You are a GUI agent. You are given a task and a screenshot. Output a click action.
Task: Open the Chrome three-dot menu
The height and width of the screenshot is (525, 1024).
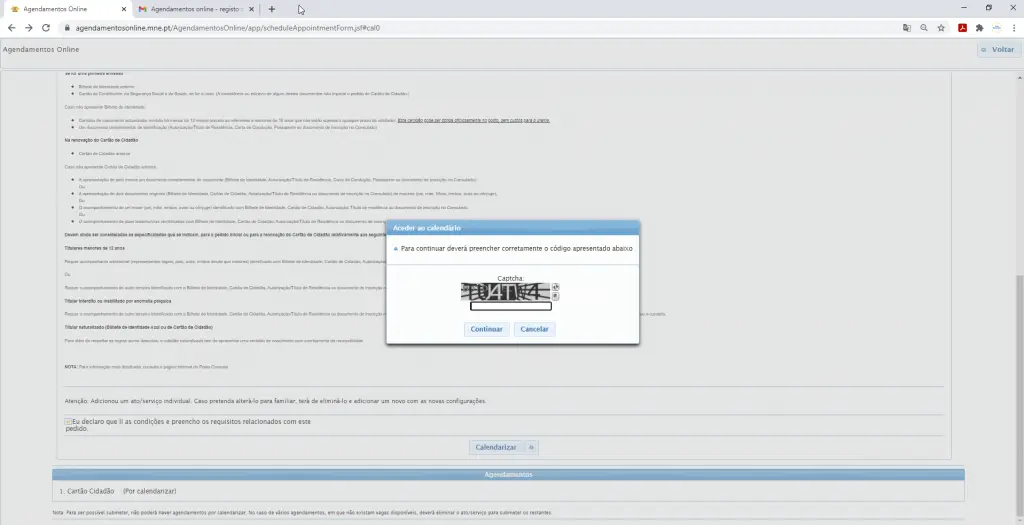tap(1013, 28)
